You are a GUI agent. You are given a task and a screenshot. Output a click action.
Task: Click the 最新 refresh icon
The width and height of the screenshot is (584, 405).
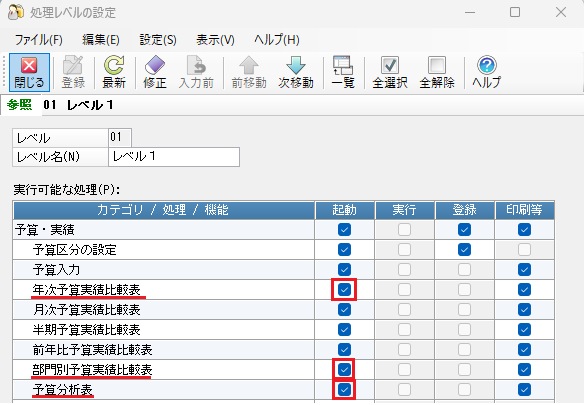coord(114,65)
